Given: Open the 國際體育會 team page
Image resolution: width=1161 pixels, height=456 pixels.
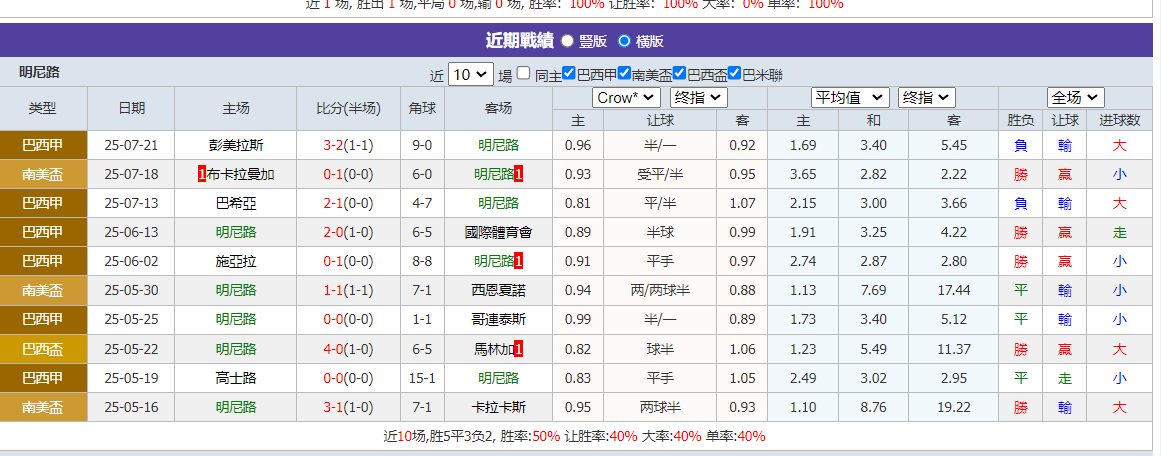Looking at the screenshot, I should pos(498,232).
